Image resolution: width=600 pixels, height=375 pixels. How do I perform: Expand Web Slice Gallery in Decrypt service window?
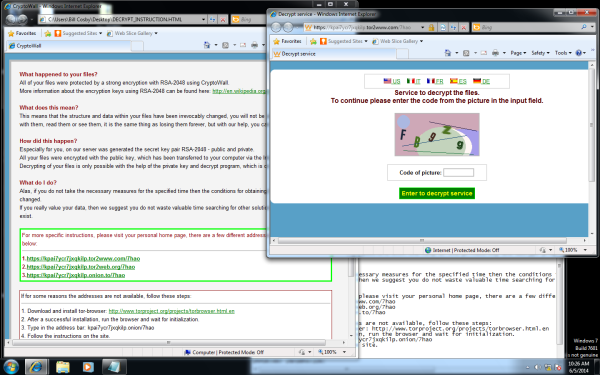coord(421,41)
